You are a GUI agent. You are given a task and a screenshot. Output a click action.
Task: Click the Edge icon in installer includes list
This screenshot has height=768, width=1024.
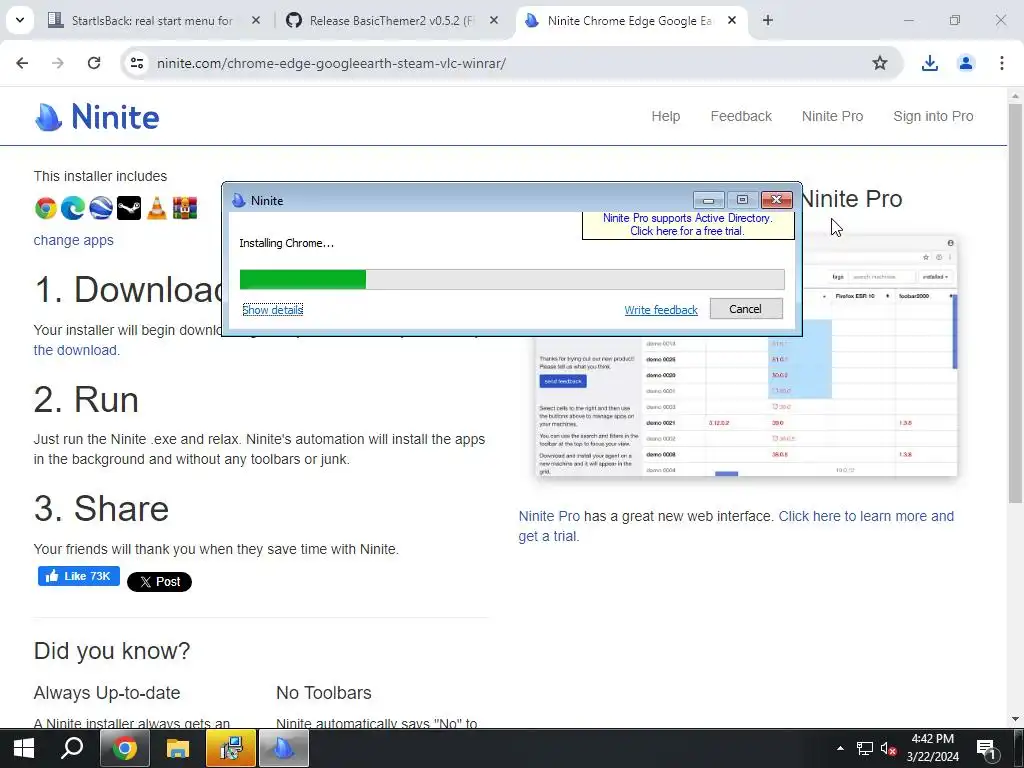coord(73,208)
